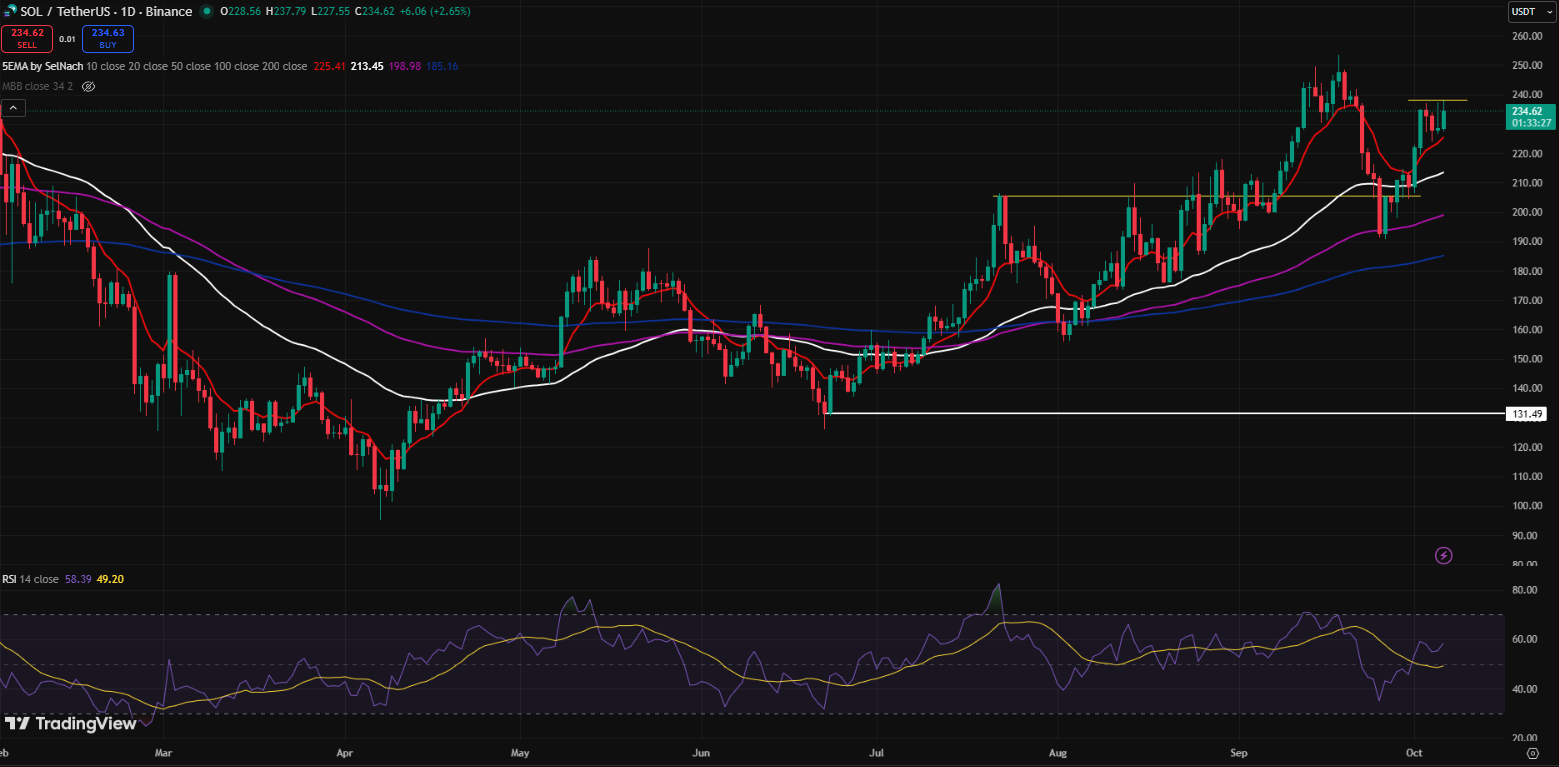Open the USDT currency dropdown

point(1523,12)
